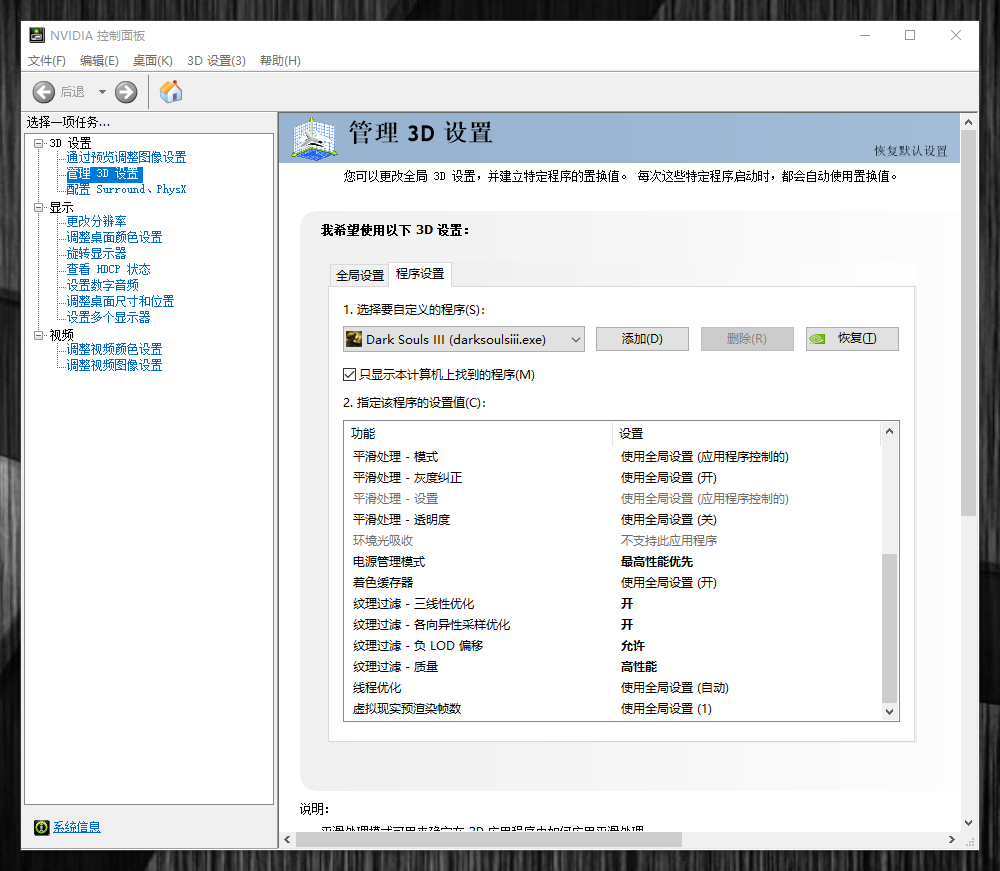Toggle 只显示本计算机上找到的程序 checkbox
This screenshot has height=871, width=1000.
click(x=349, y=374)
